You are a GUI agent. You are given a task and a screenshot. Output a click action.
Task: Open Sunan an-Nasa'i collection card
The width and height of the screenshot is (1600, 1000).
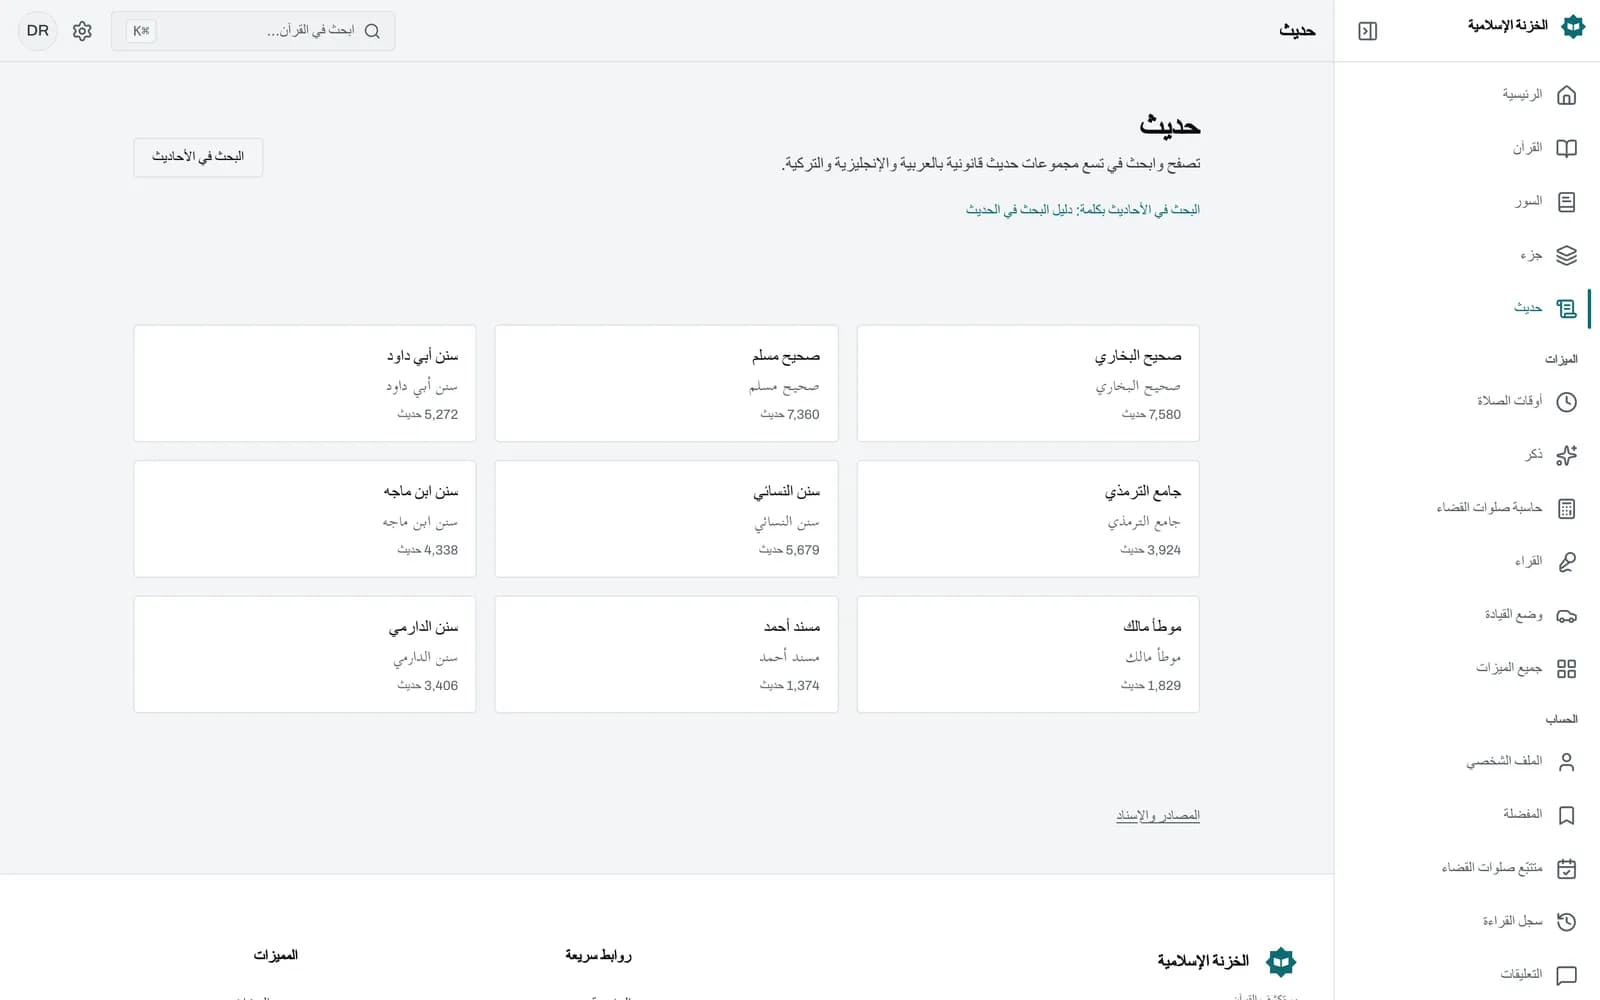click(x=666, y=519)
